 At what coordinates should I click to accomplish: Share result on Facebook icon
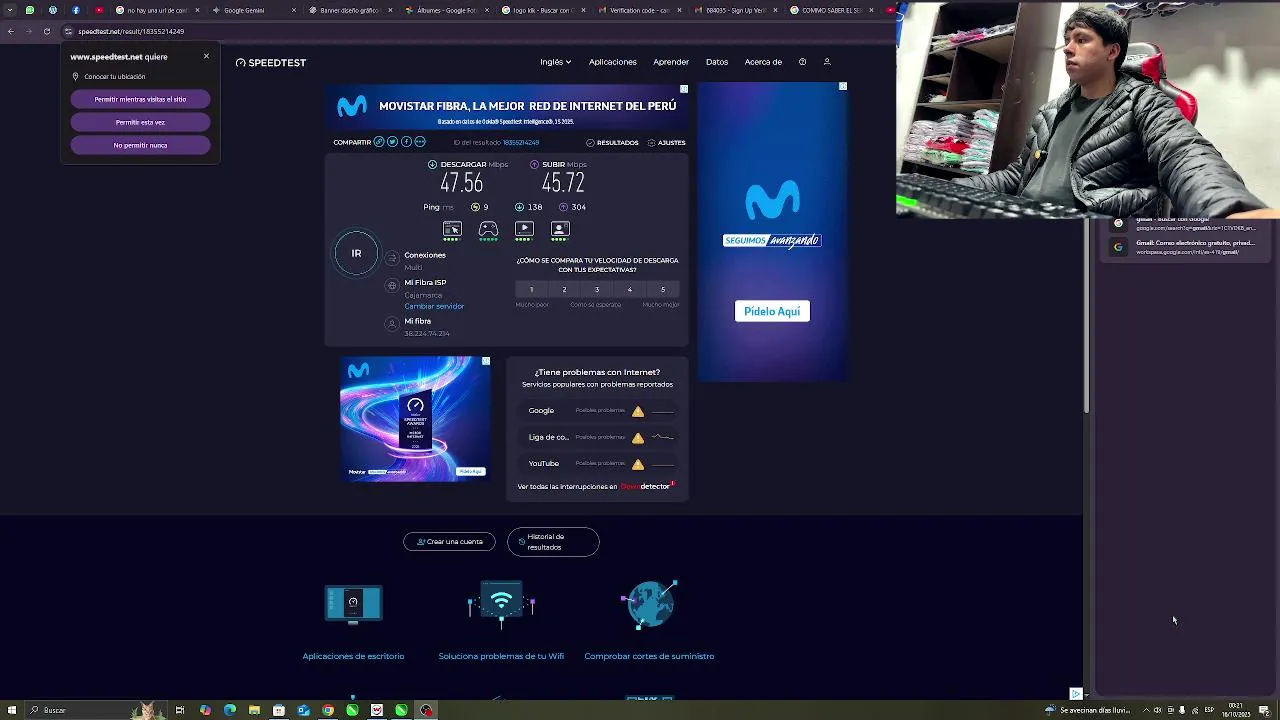[406, 142]
